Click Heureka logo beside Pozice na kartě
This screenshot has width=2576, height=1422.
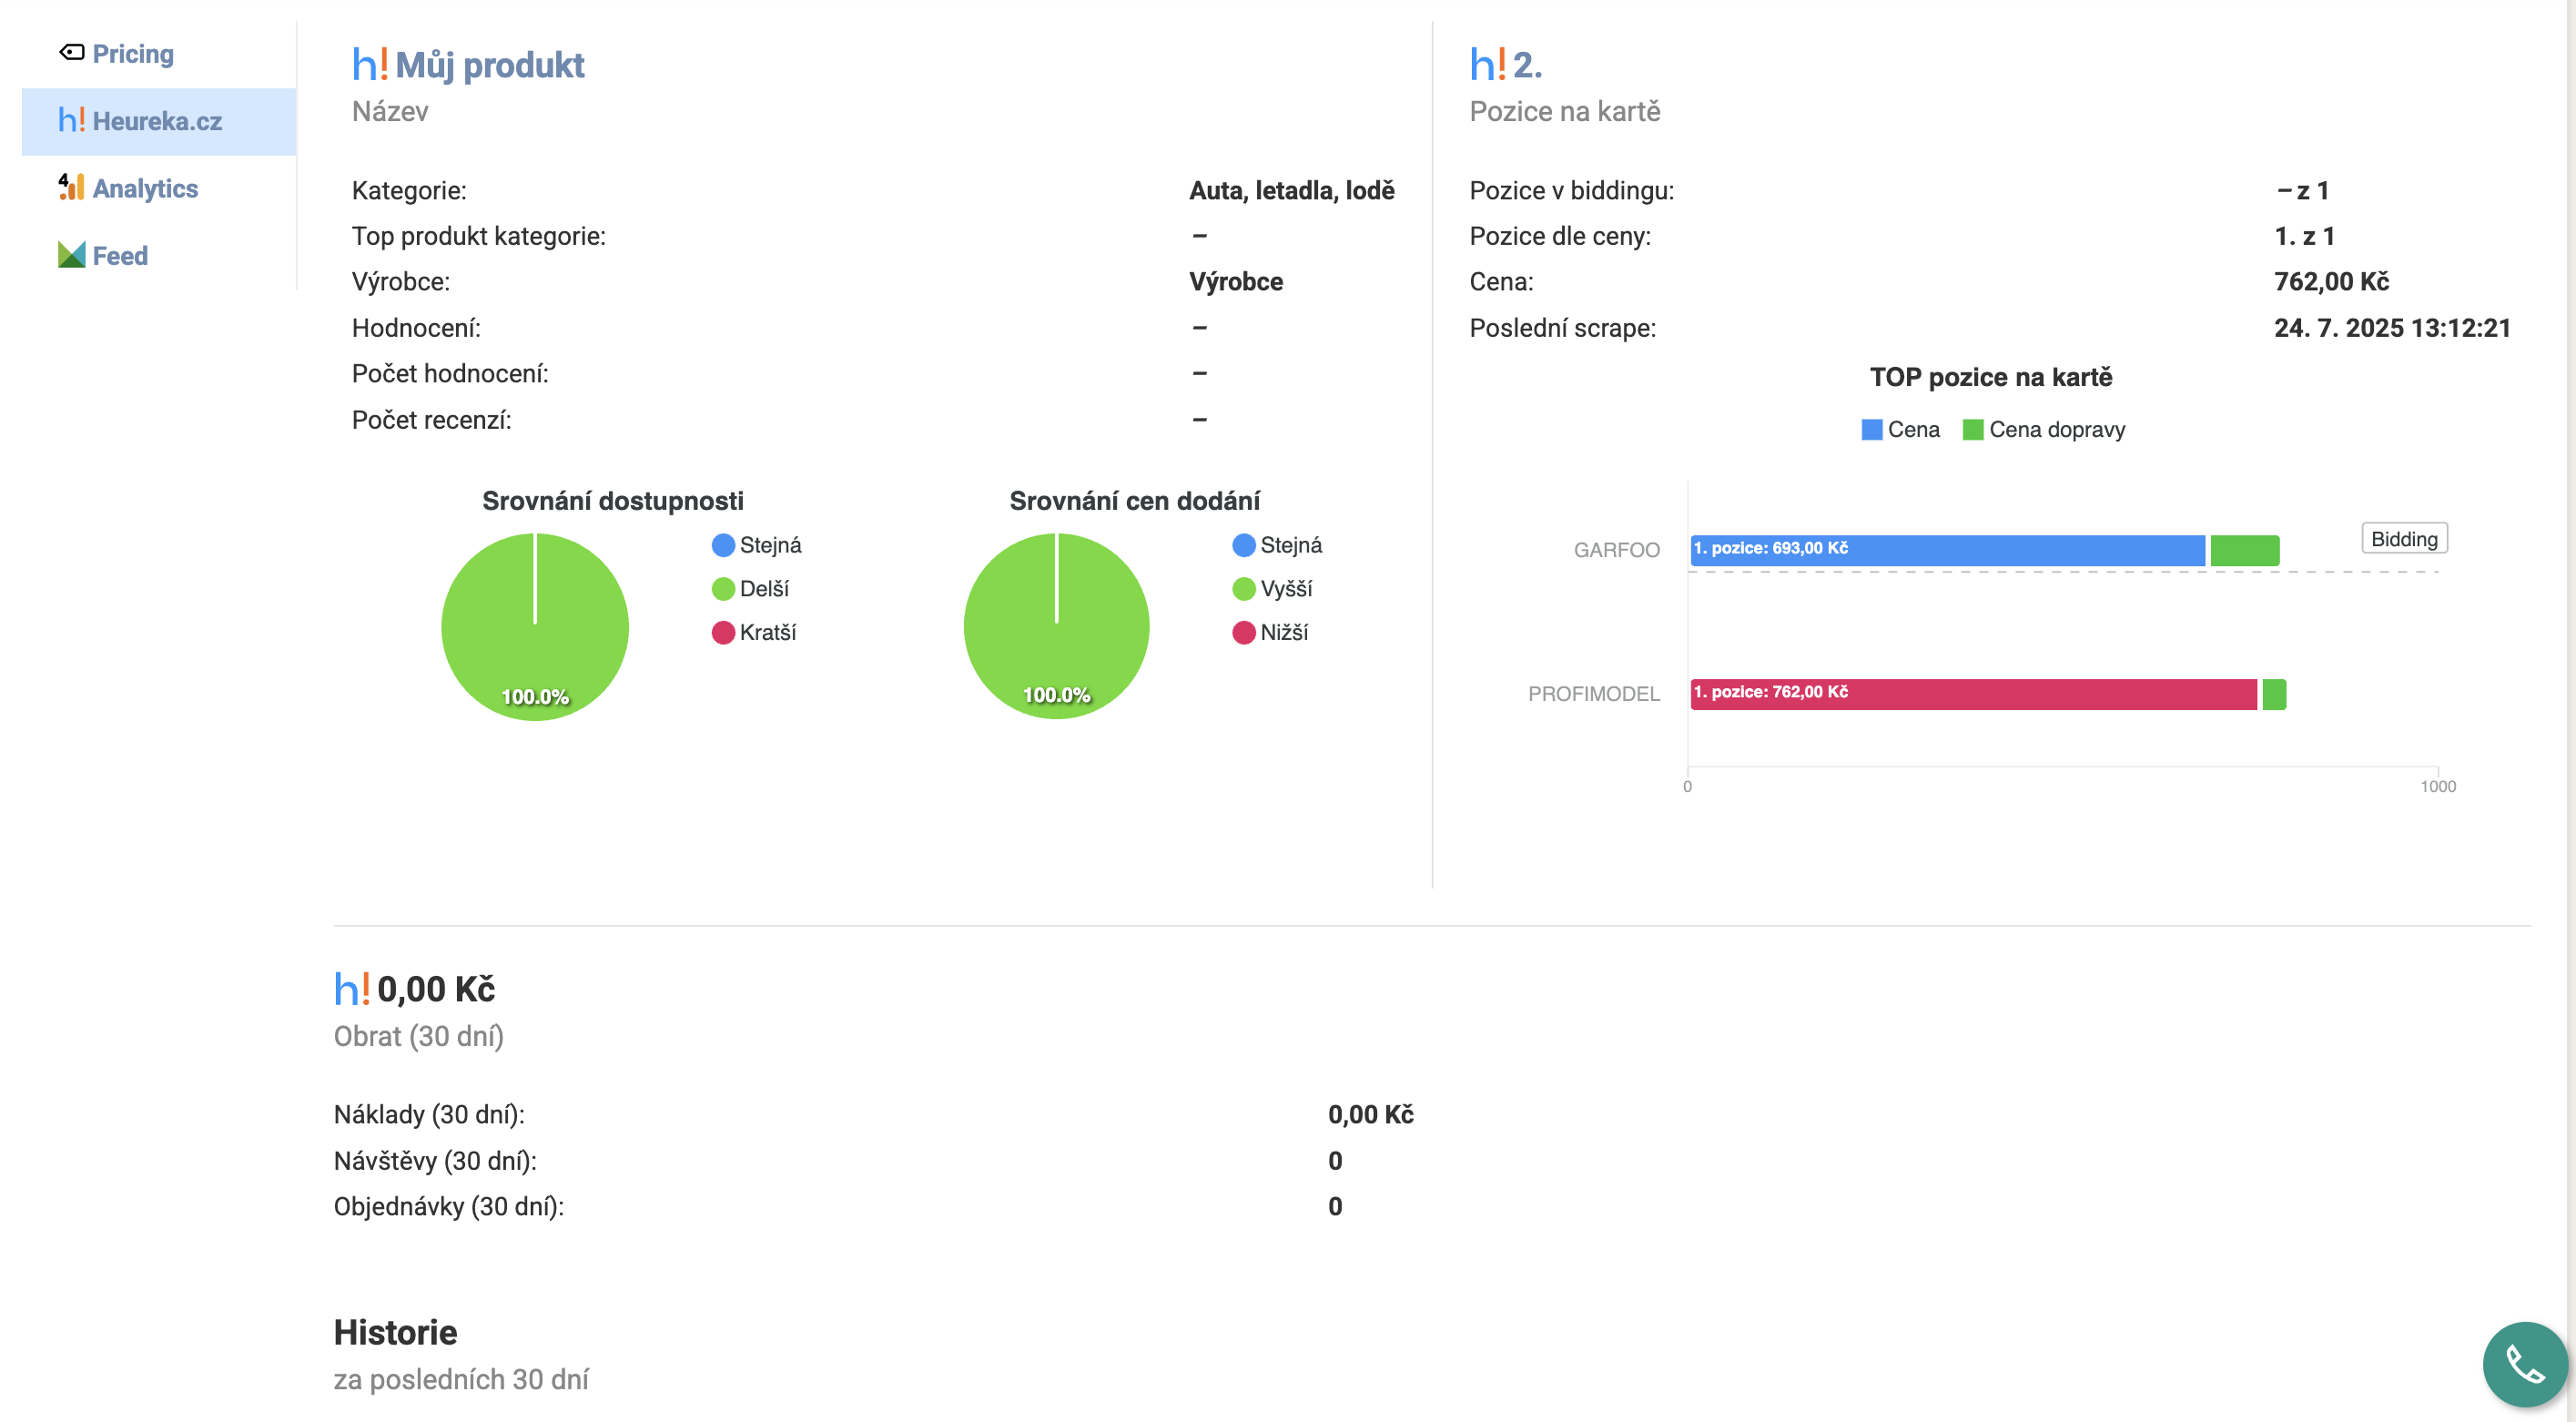[1487, 65]
